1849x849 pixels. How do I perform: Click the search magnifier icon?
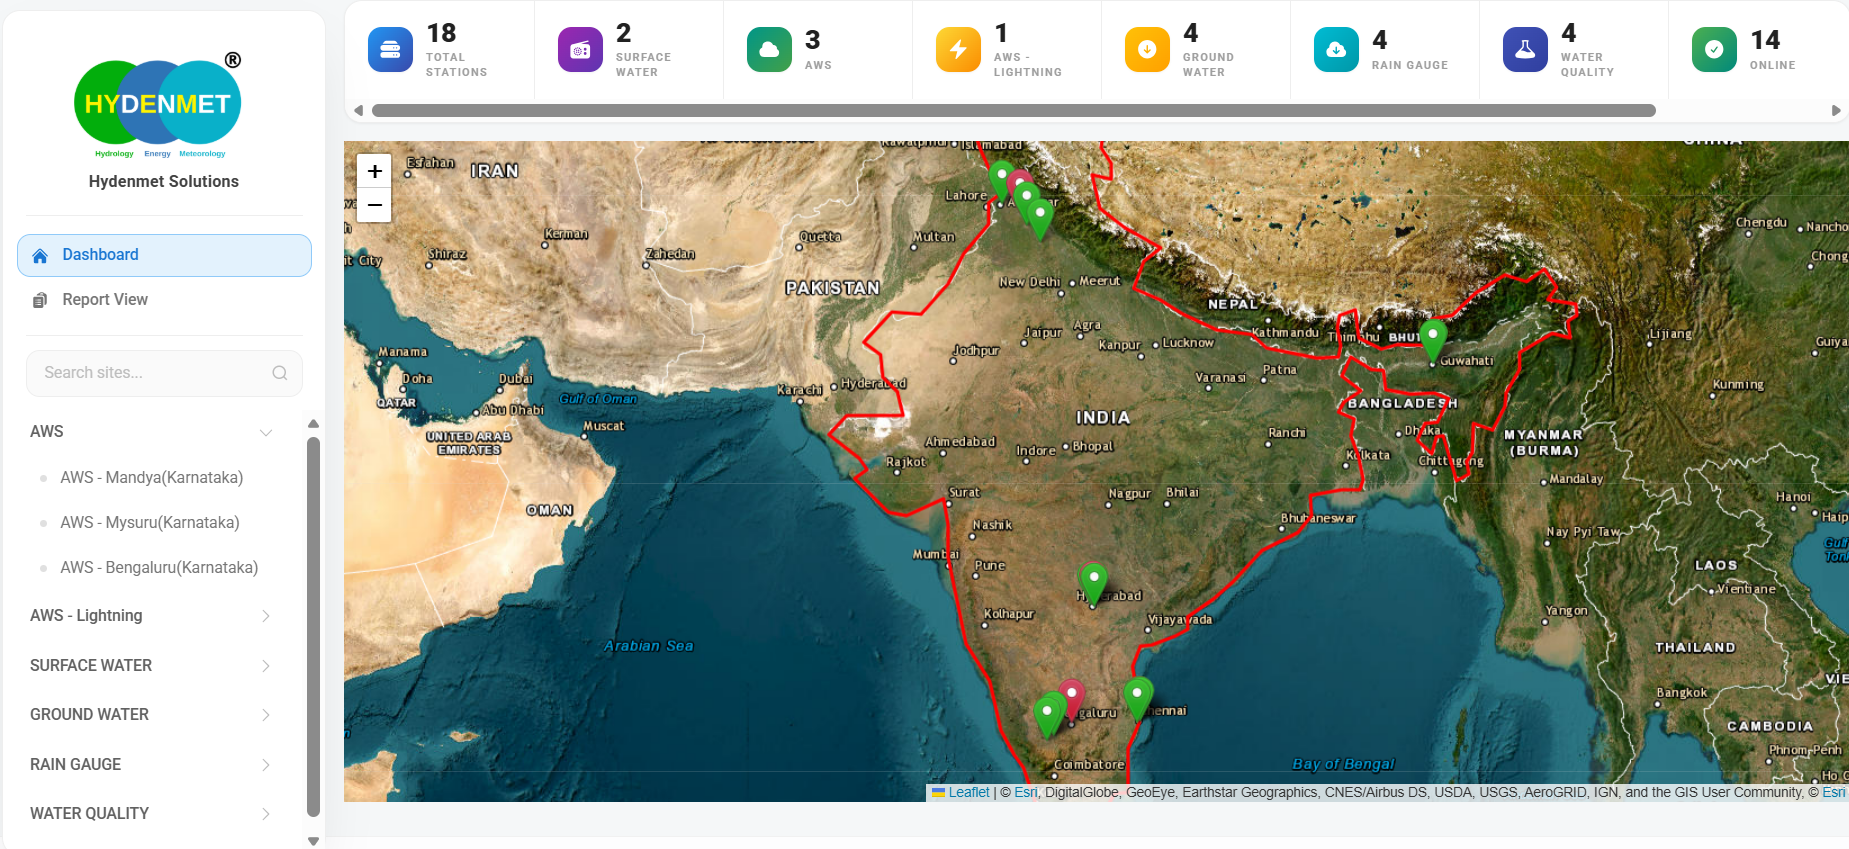pyautogui.click(x=280, y=373)
